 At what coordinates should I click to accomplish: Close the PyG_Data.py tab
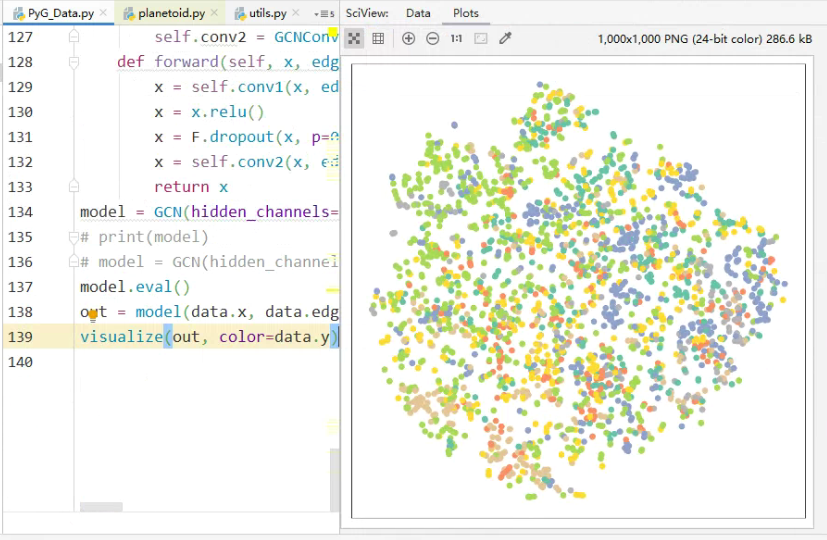[x=103, y=13]
